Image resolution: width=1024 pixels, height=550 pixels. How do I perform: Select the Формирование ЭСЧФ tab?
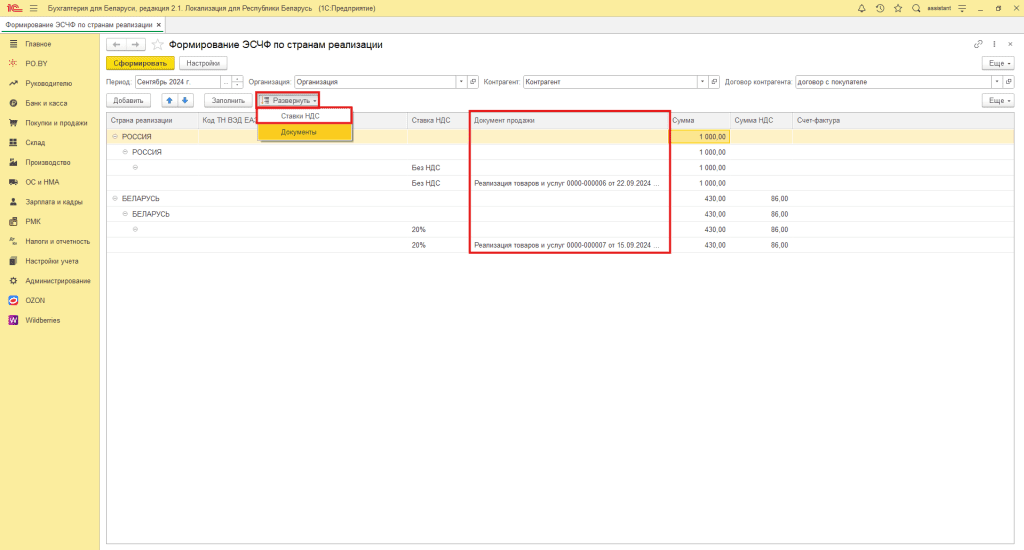tap(78, 25)
